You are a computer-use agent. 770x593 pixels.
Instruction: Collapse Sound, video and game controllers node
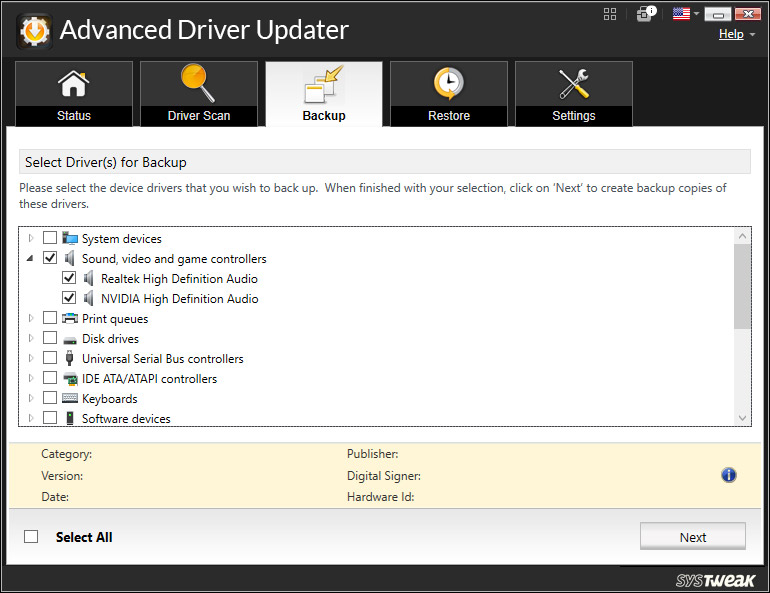[x=30, y=258]
